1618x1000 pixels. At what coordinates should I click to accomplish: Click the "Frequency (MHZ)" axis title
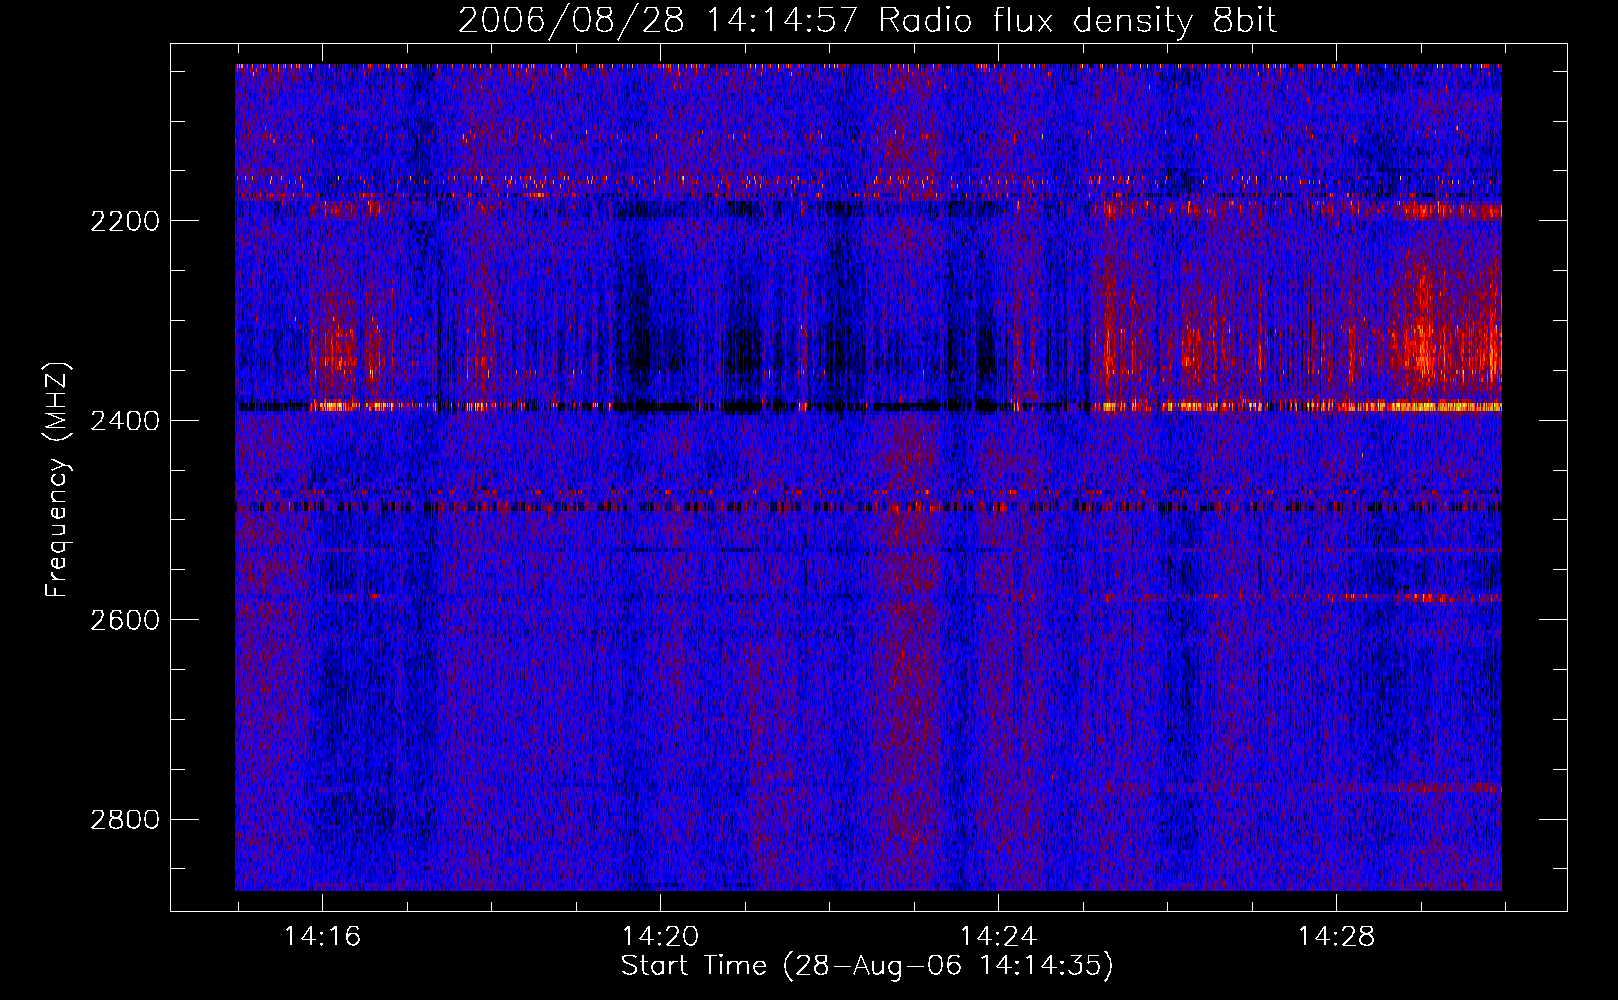(58, 479)
